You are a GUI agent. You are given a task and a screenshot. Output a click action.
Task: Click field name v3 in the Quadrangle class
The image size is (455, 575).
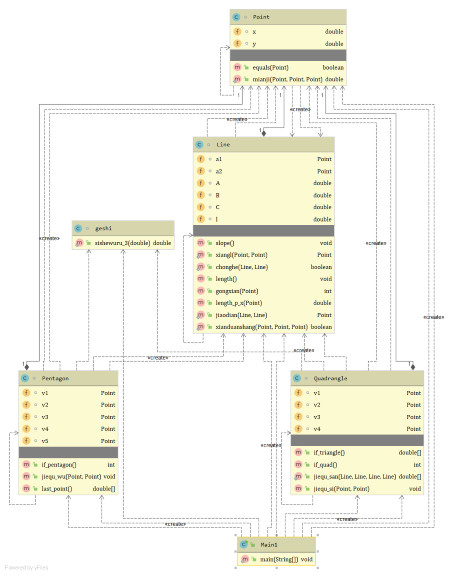[317, 417]
